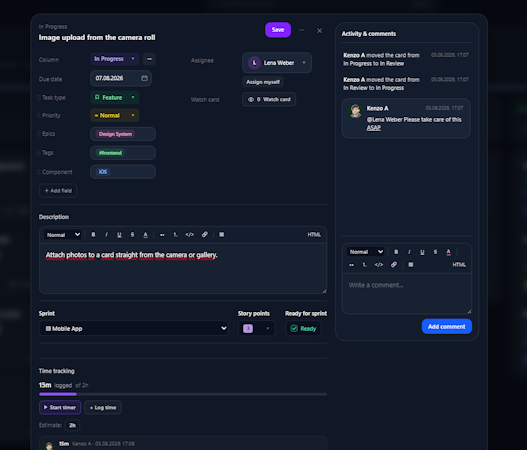
Task: Open the Mobile App sprint selector
Action: click(x=134, y=329)
